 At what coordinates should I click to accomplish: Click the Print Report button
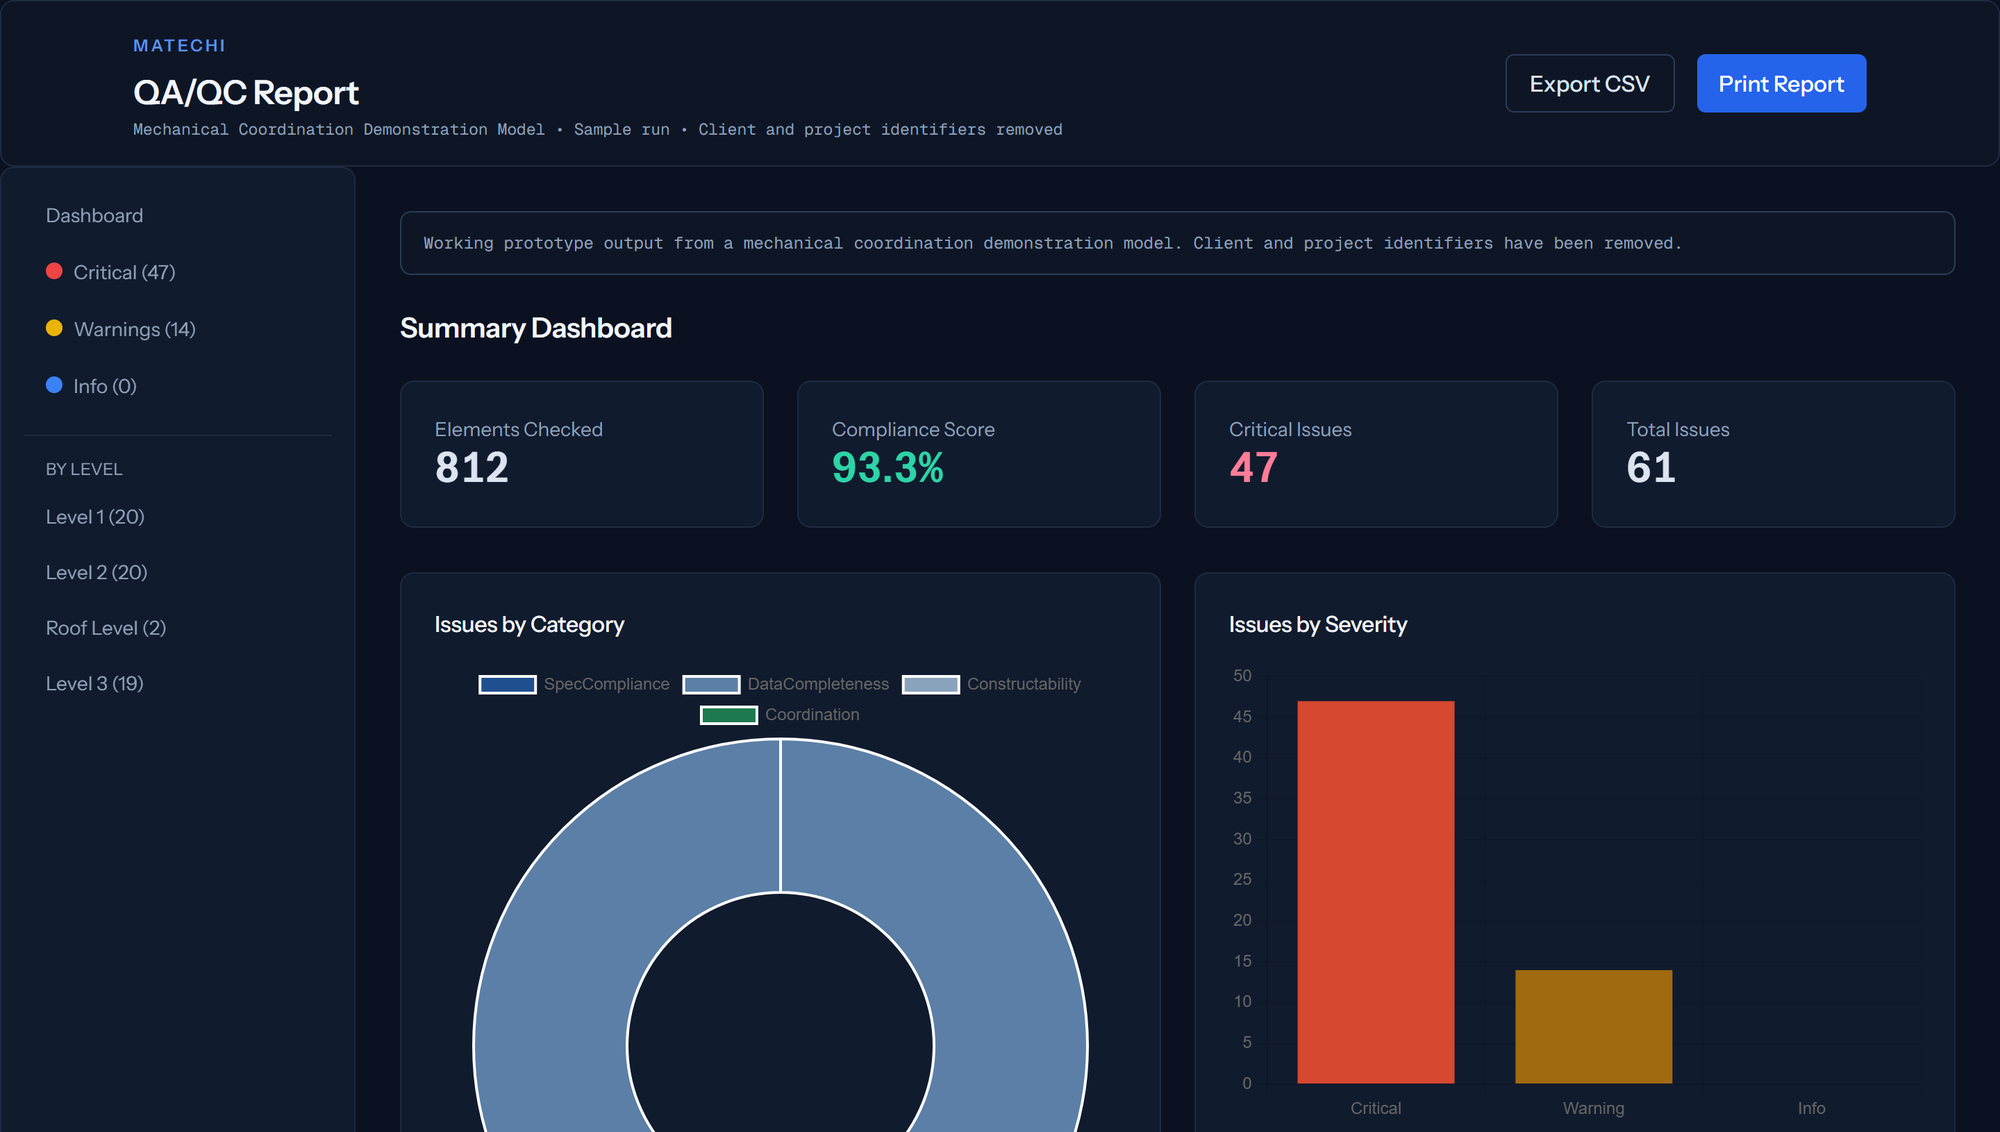[1781, 84]
